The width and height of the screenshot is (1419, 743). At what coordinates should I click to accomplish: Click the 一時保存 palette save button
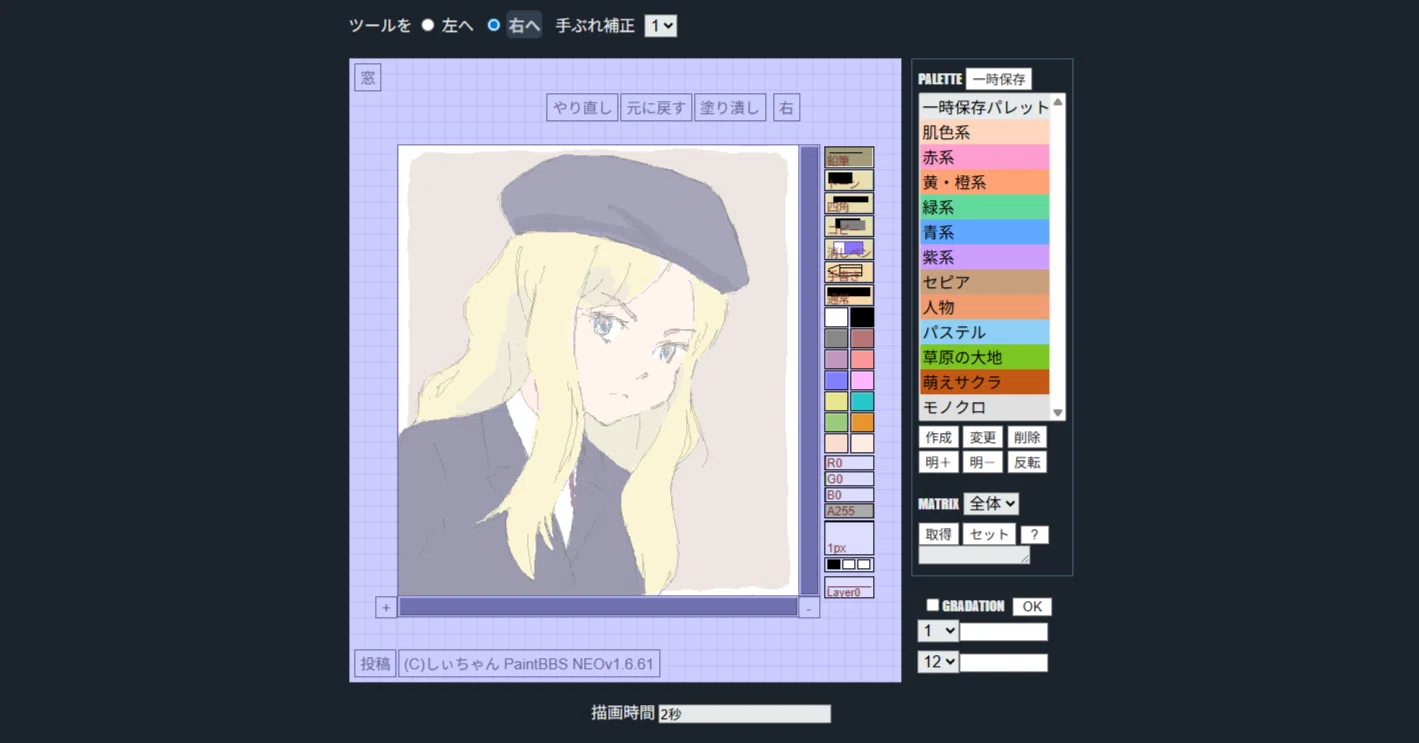[x=998, y=79]
